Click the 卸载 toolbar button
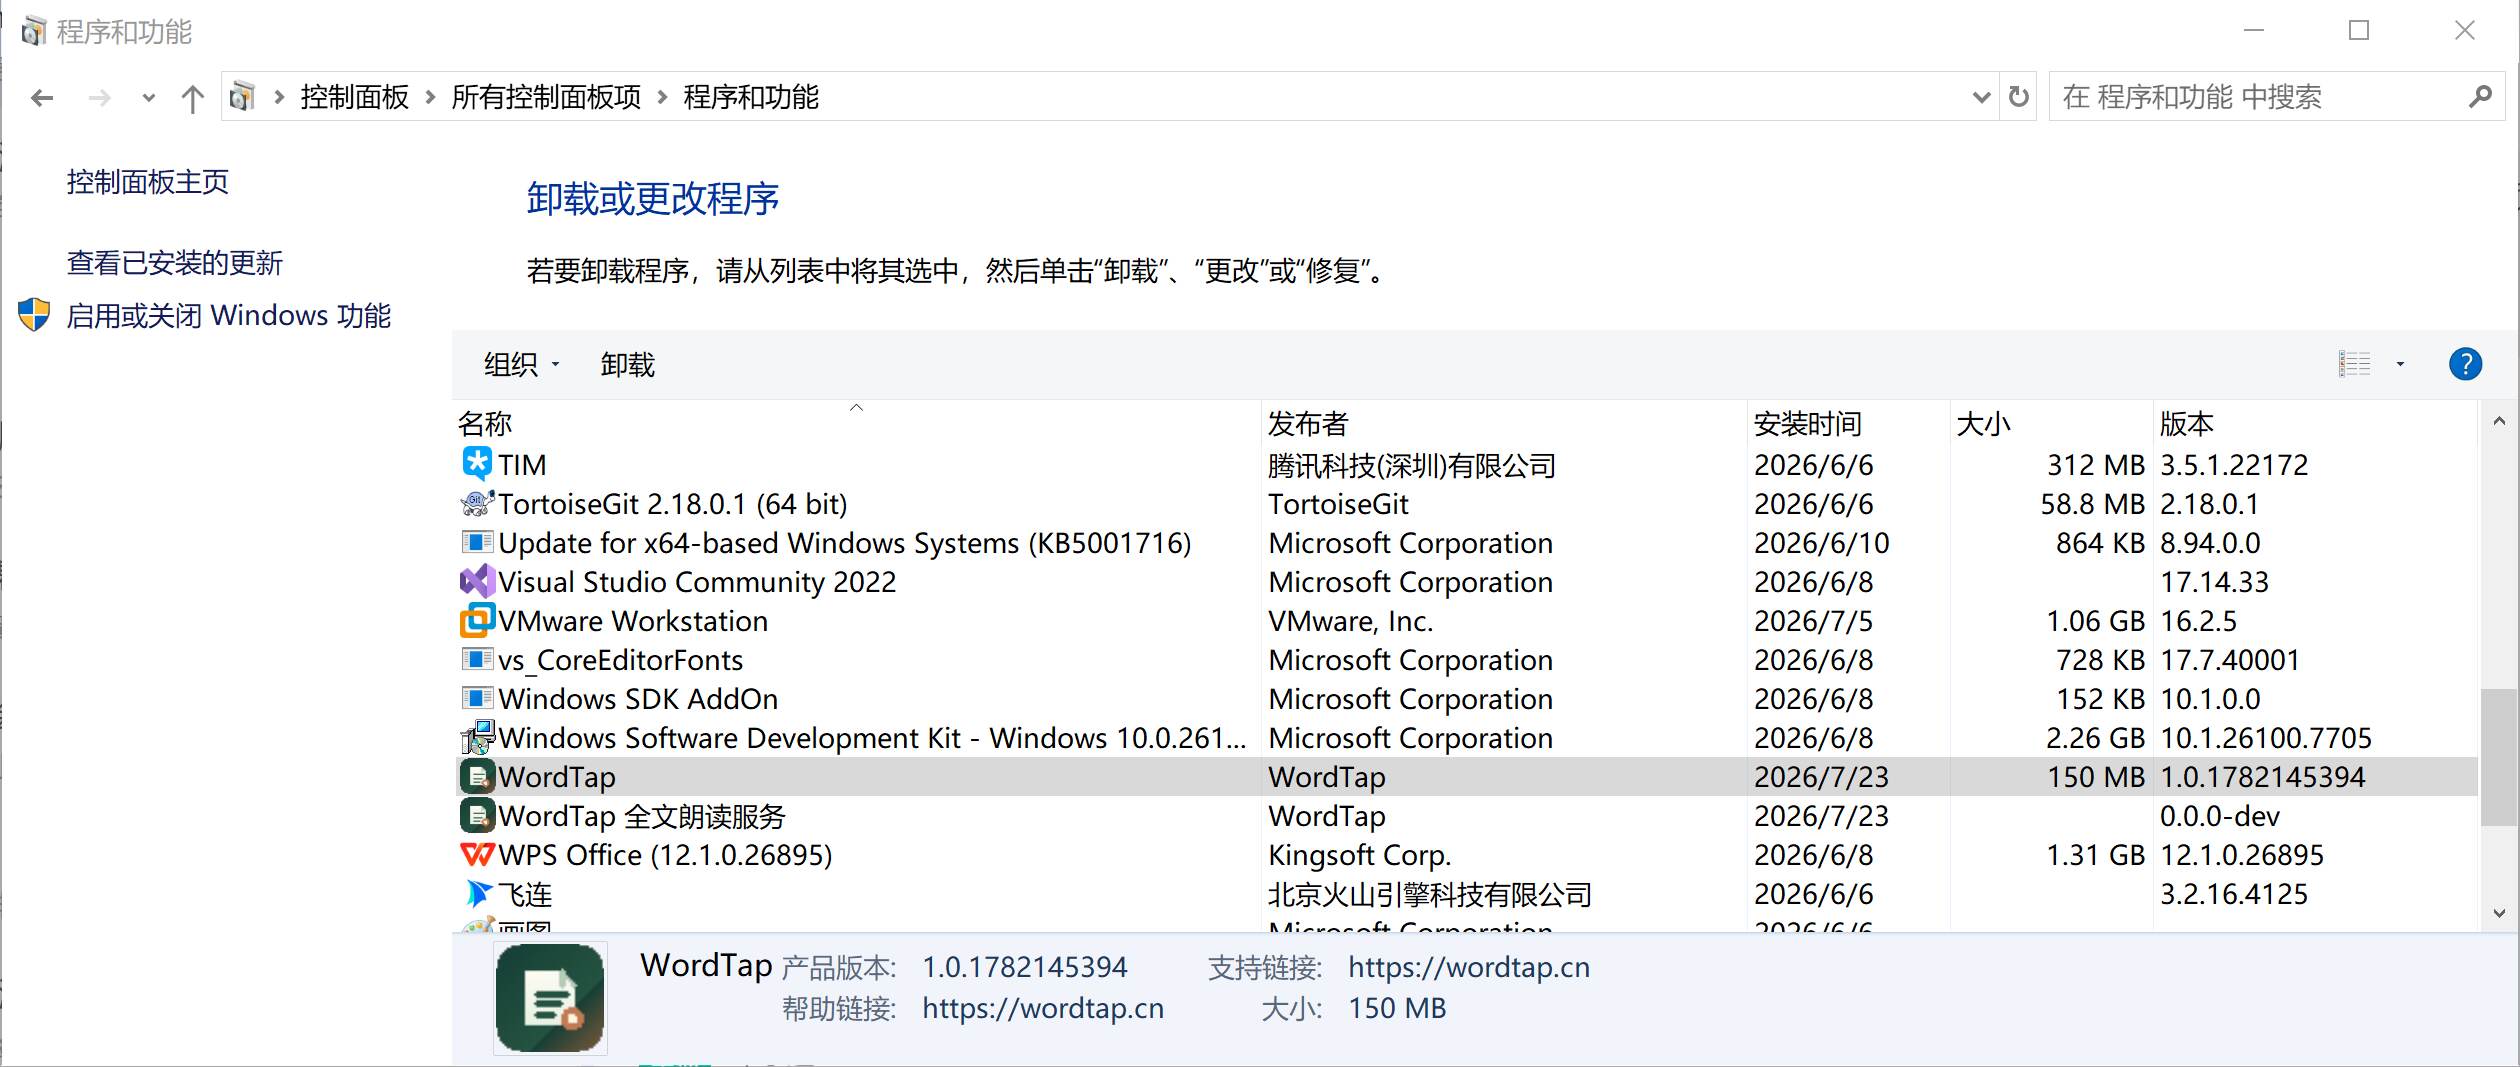 pyautogui.click(x=627, y=365)
